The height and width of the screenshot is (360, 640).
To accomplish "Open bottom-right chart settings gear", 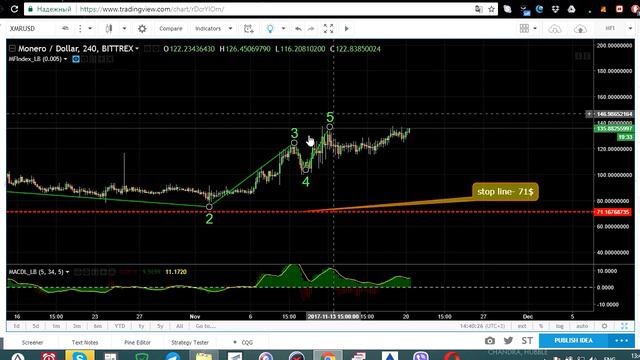I will (604, 326).
